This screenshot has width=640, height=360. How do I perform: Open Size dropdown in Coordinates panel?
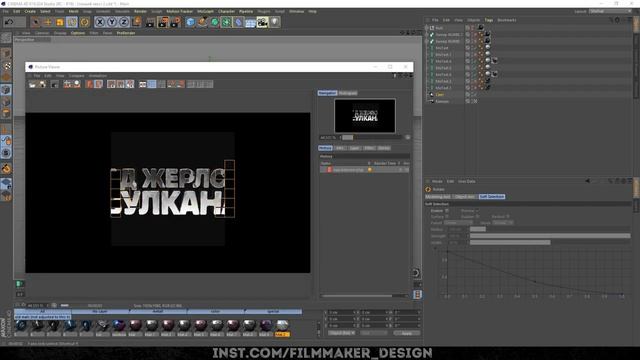(373, 333)
